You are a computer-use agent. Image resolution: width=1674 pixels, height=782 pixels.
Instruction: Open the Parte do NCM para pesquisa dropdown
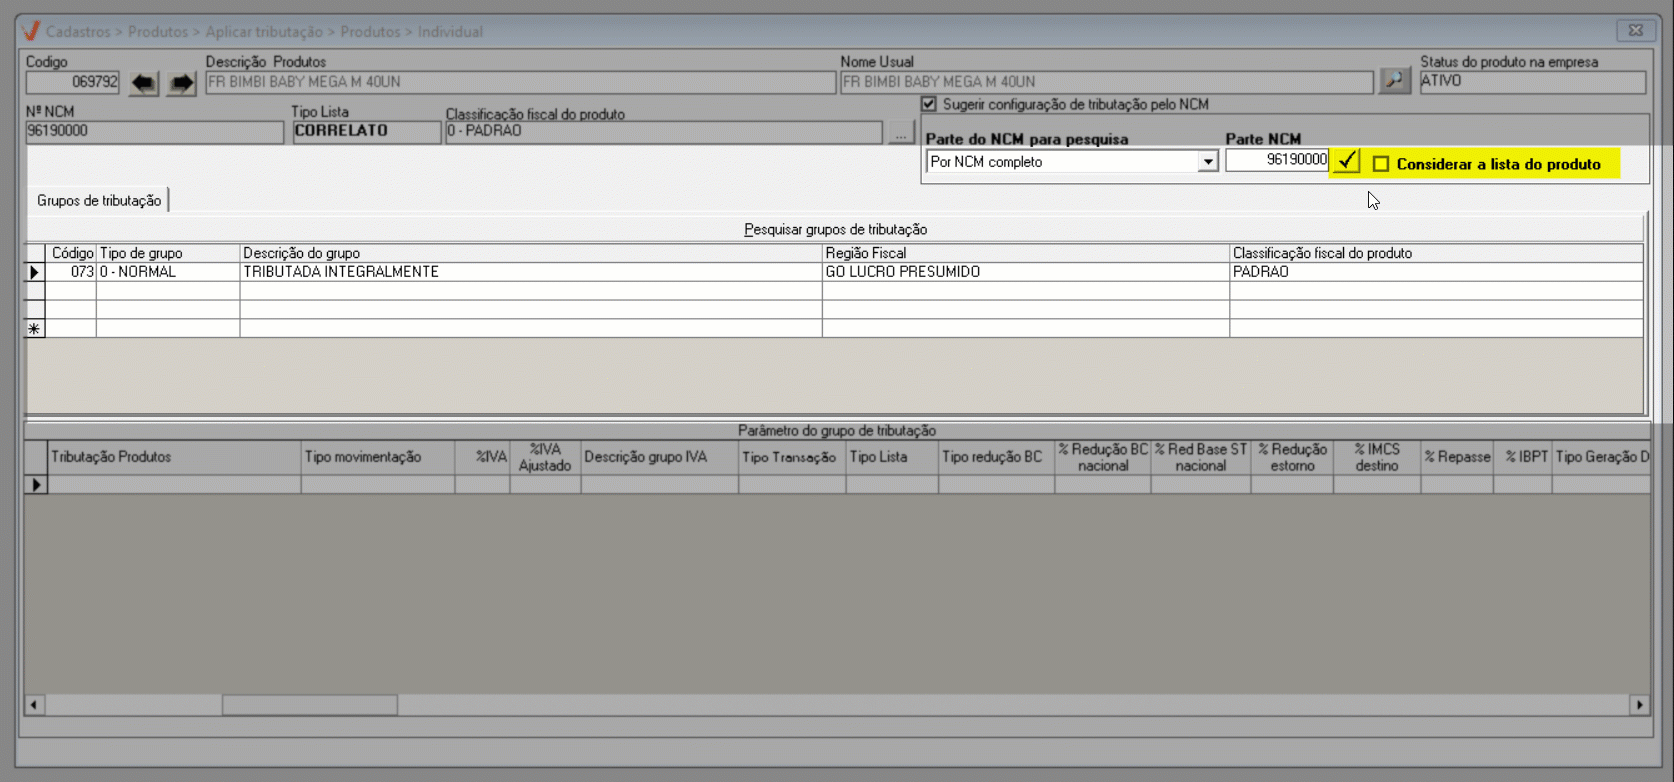click(x=1208, y=162)
